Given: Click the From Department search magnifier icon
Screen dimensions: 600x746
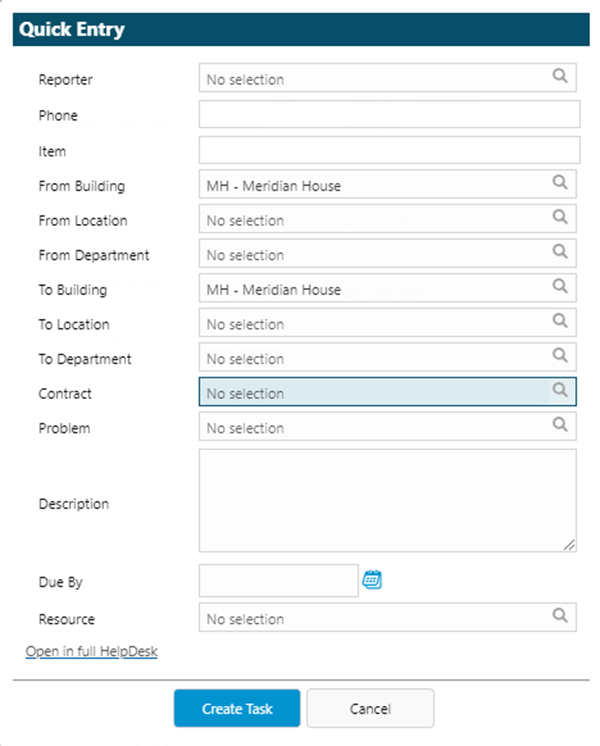Looking at the screenshot, I should (561, 252).
